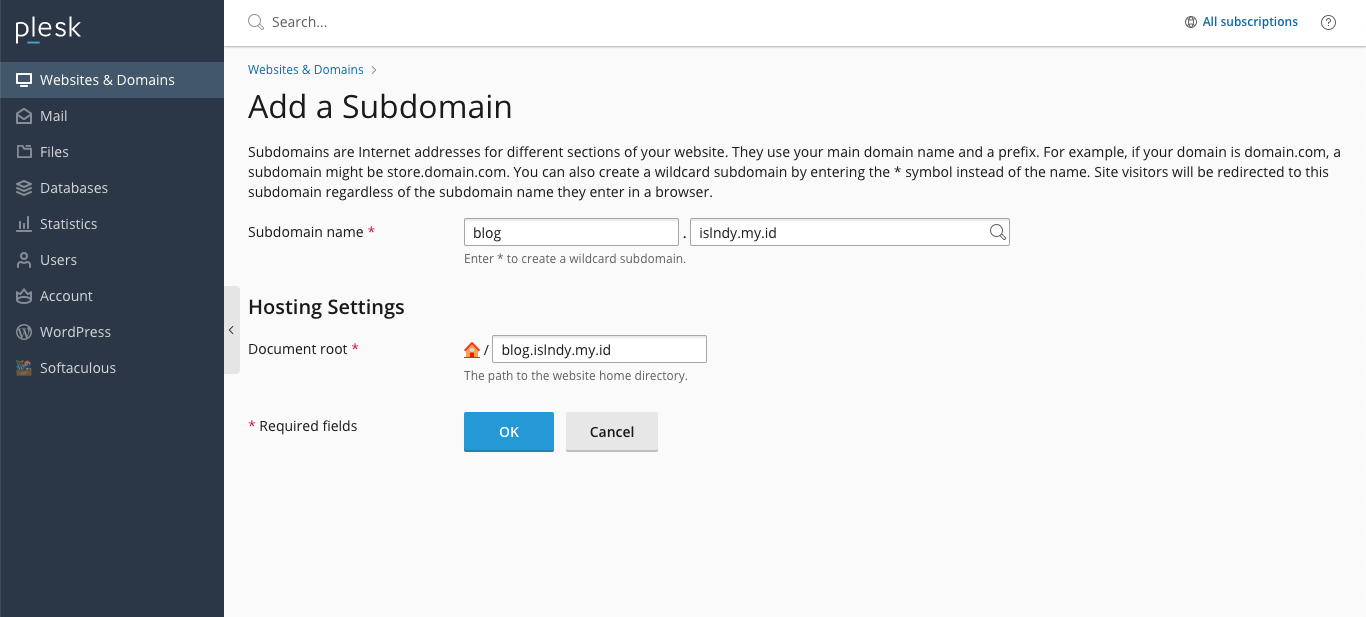Click the Plesk logo
Viewport: 1366px width, 617px height.
pos(48,30)
